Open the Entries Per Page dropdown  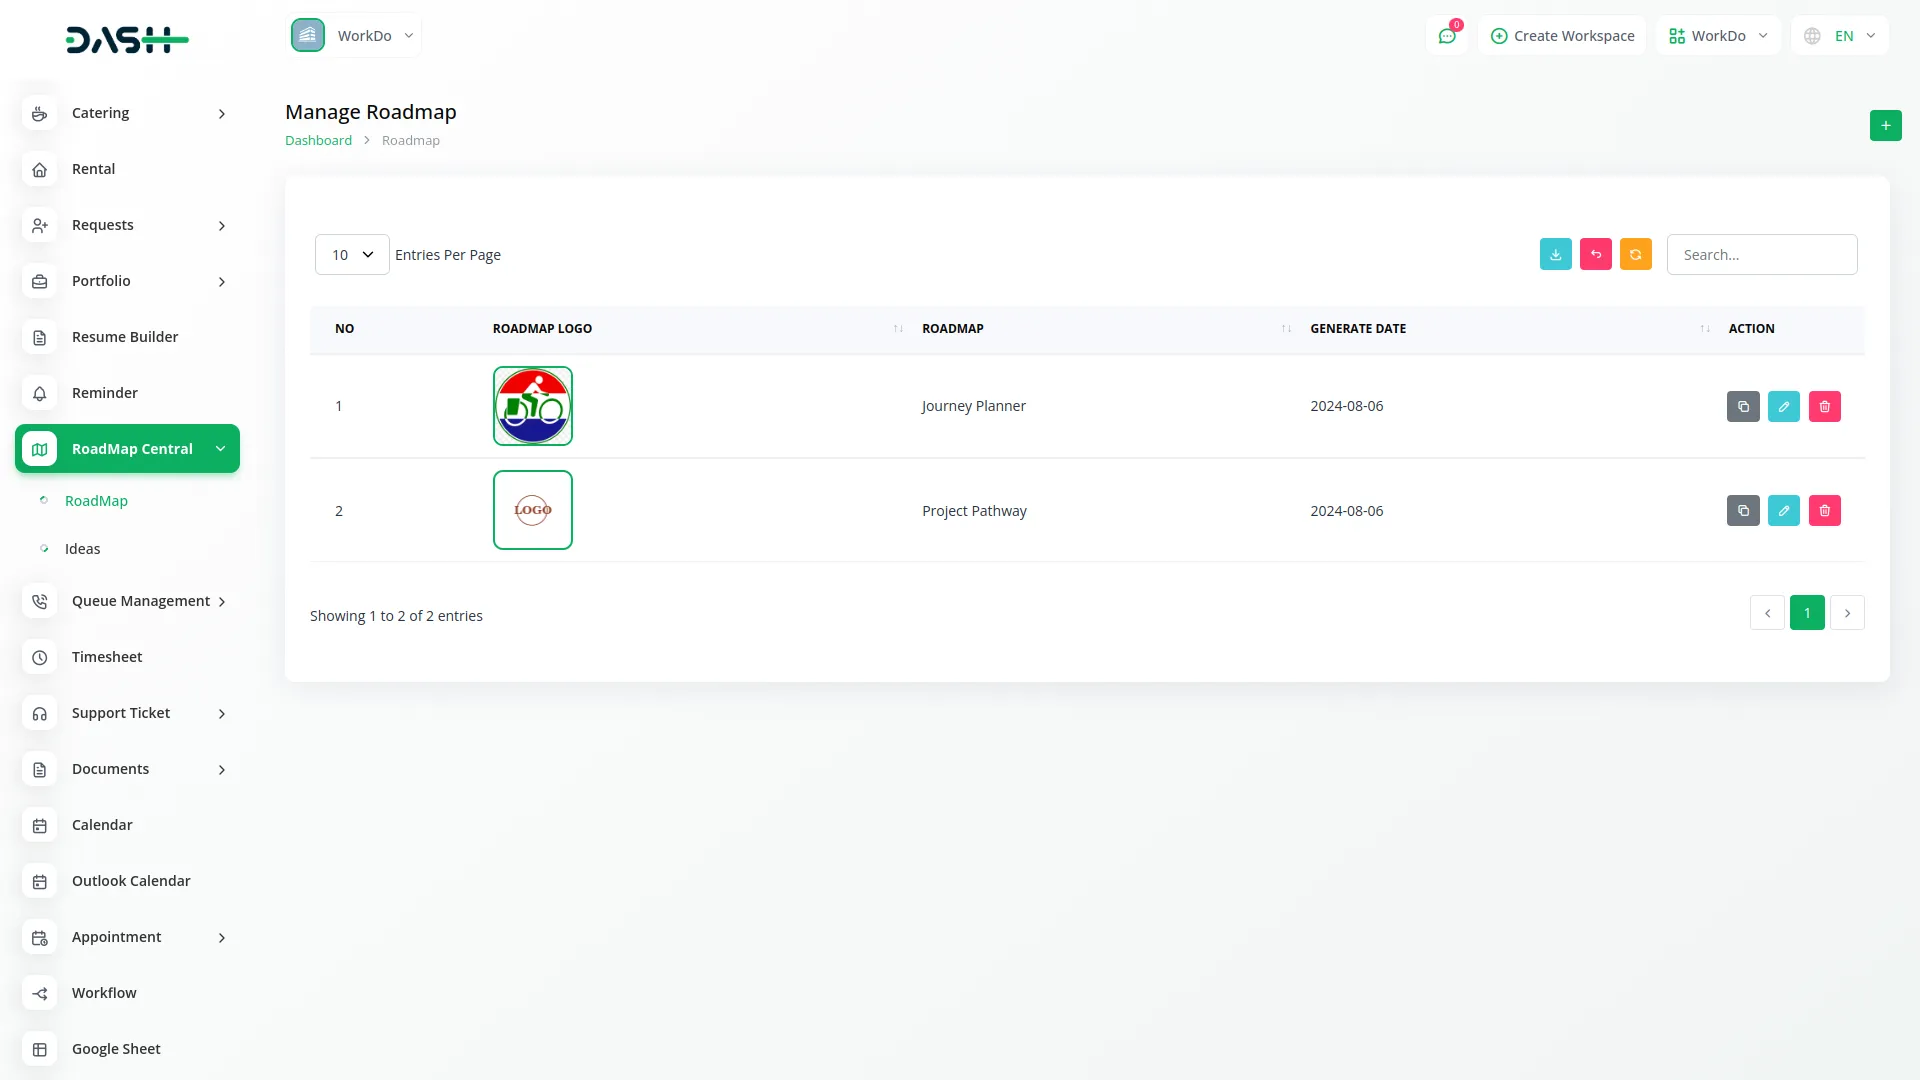351,254
